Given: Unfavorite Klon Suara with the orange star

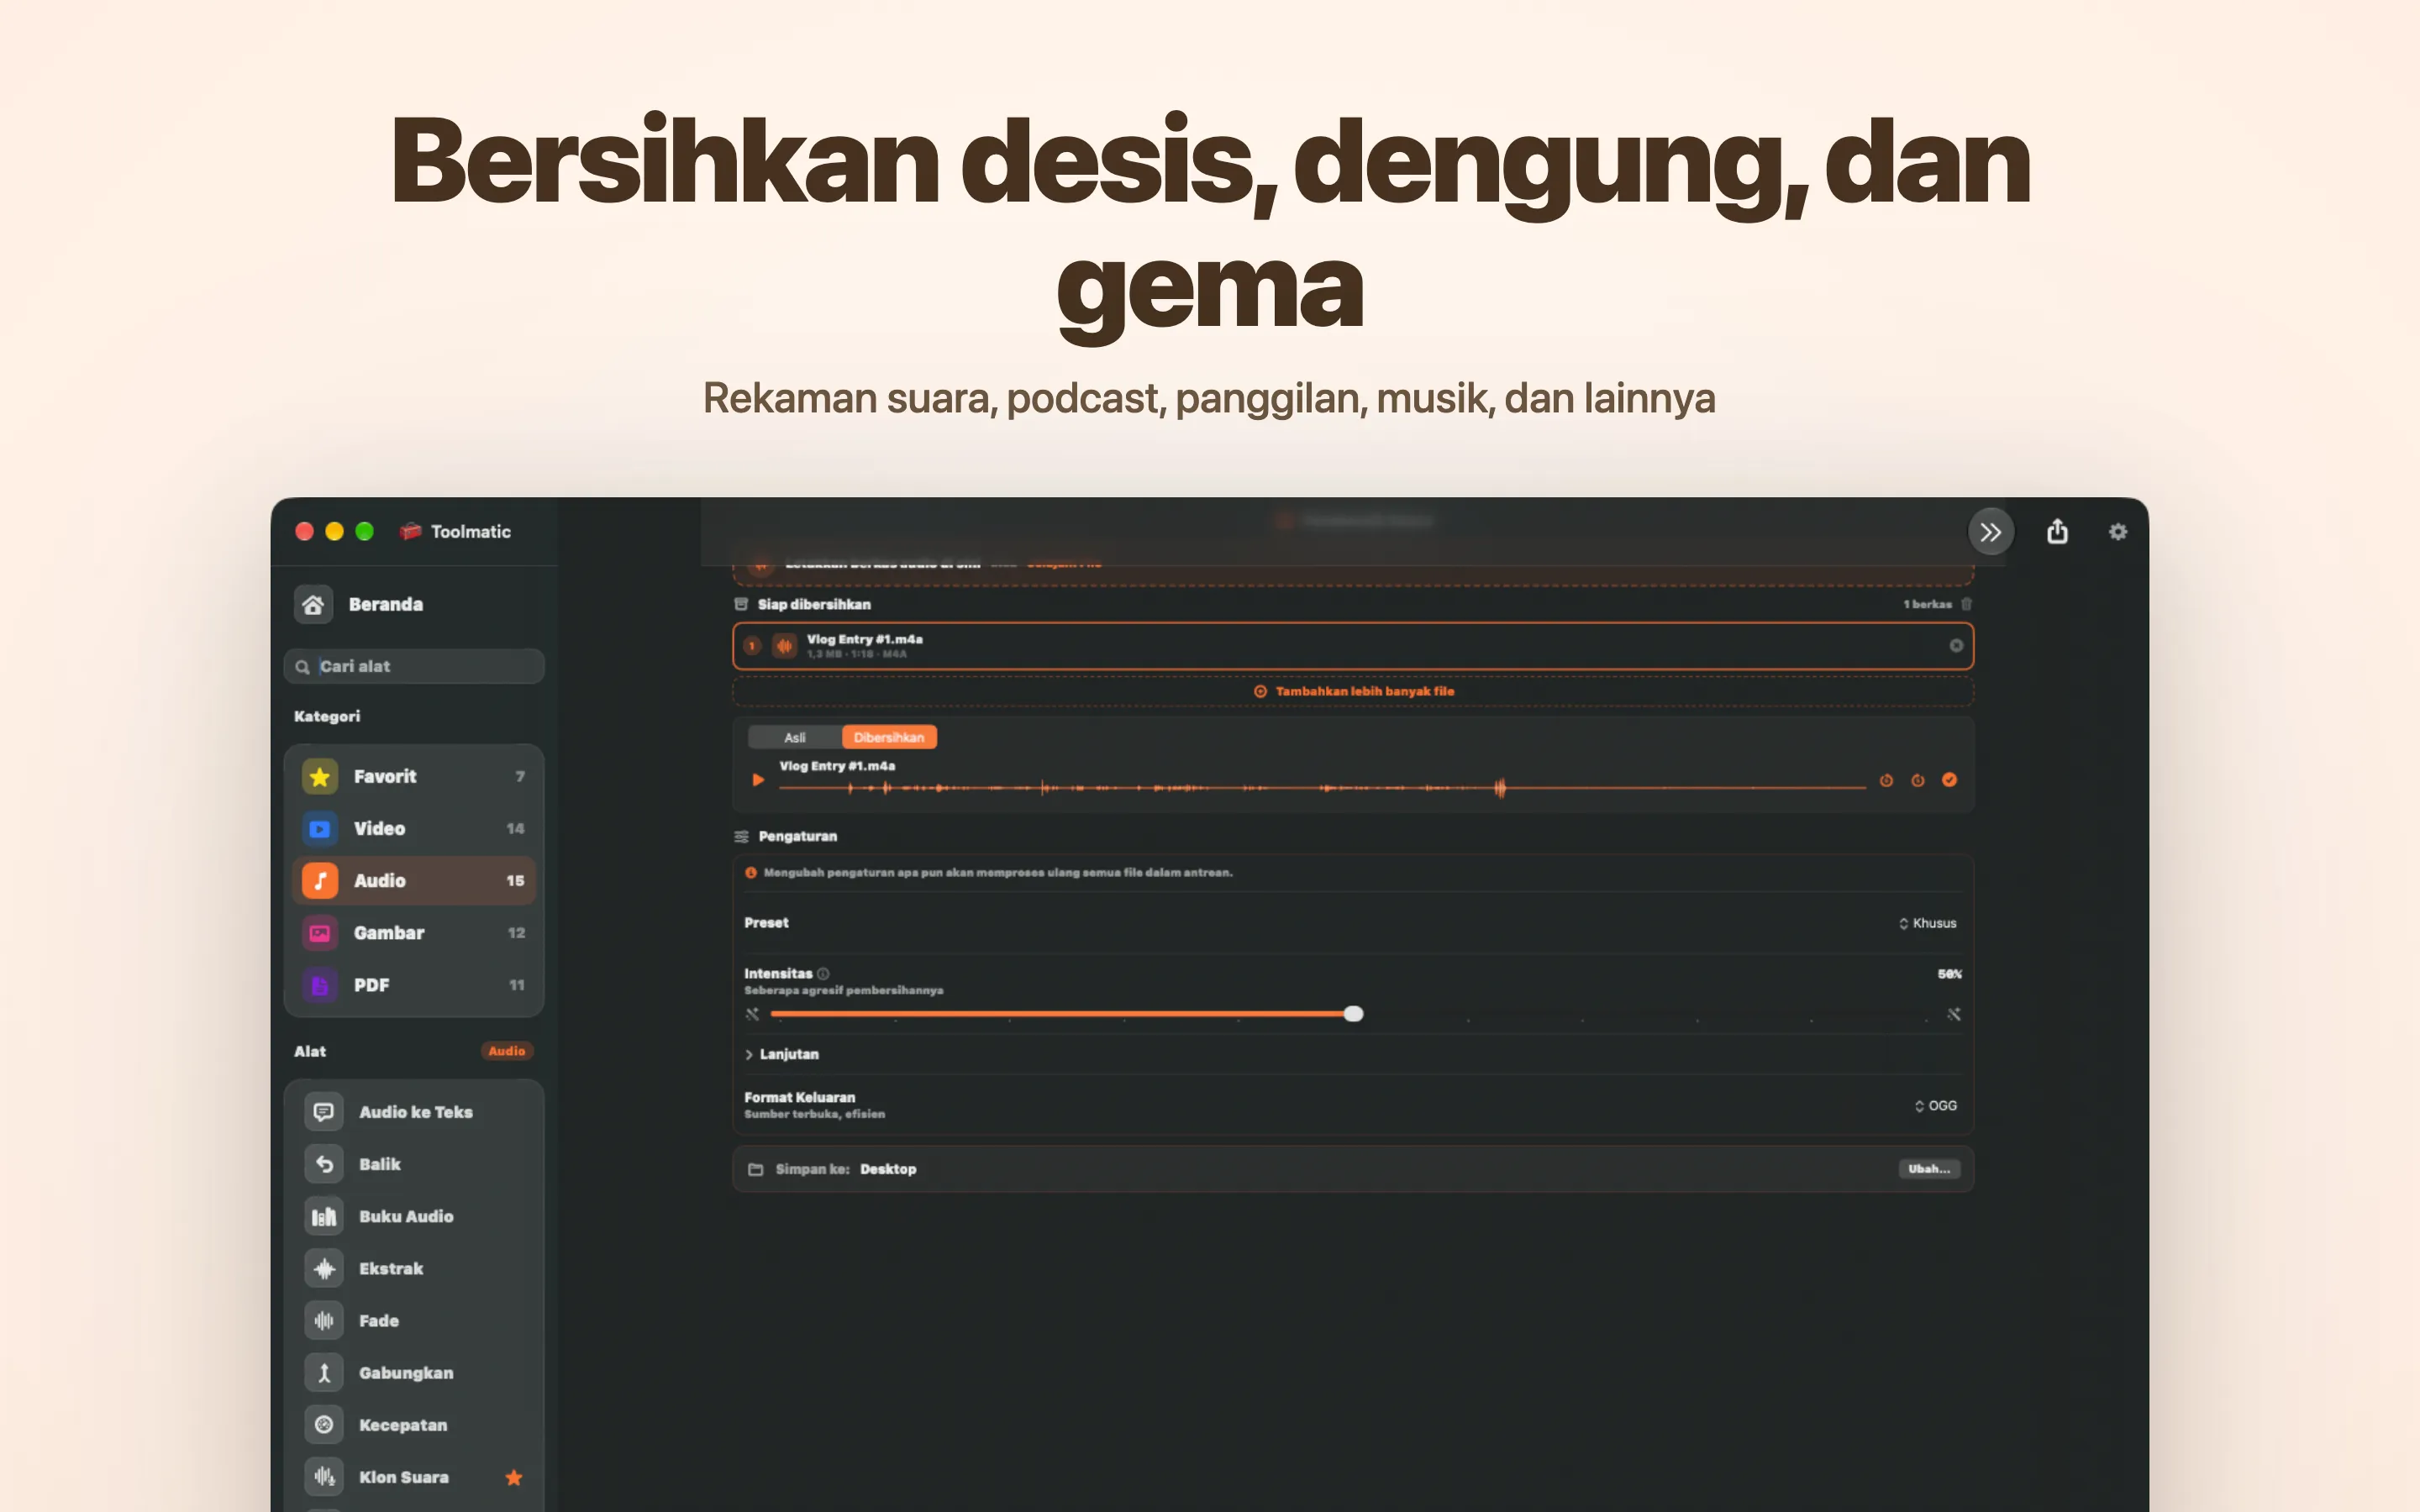Looking at the screenshot, I should pos(514,1477).
